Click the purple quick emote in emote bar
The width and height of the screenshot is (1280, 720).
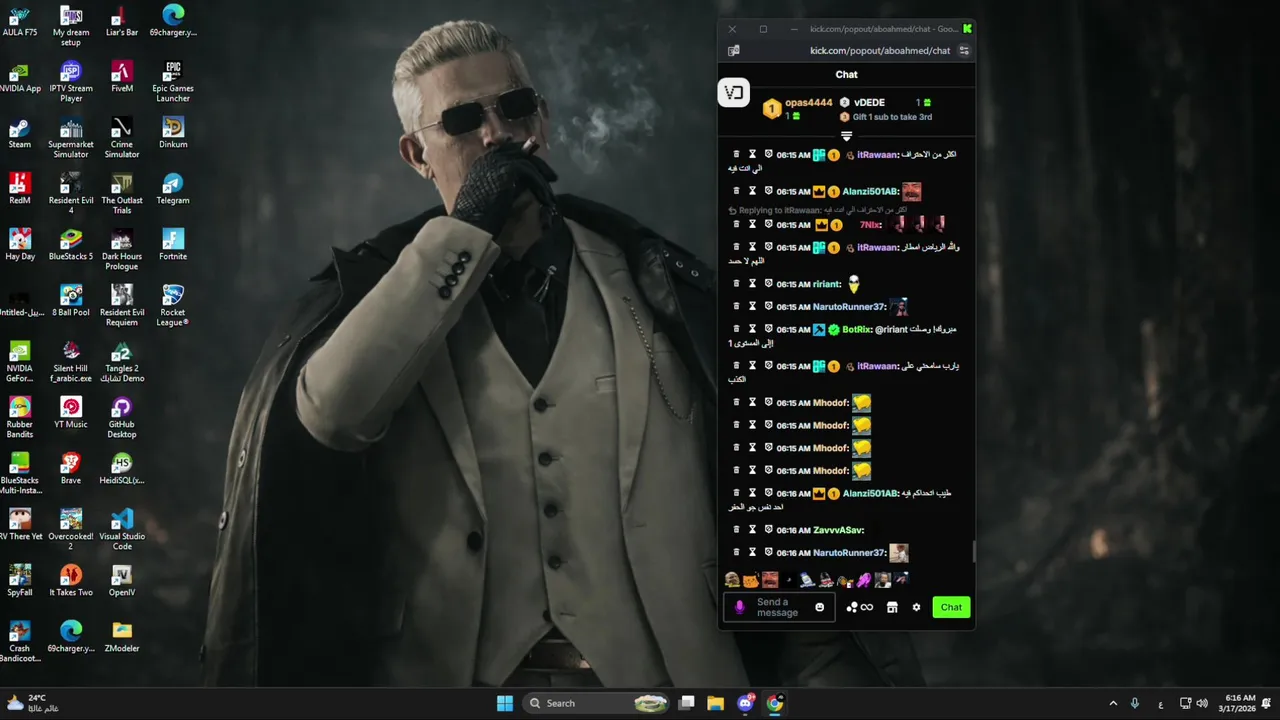pyautogui.click(x=864, y=580)
